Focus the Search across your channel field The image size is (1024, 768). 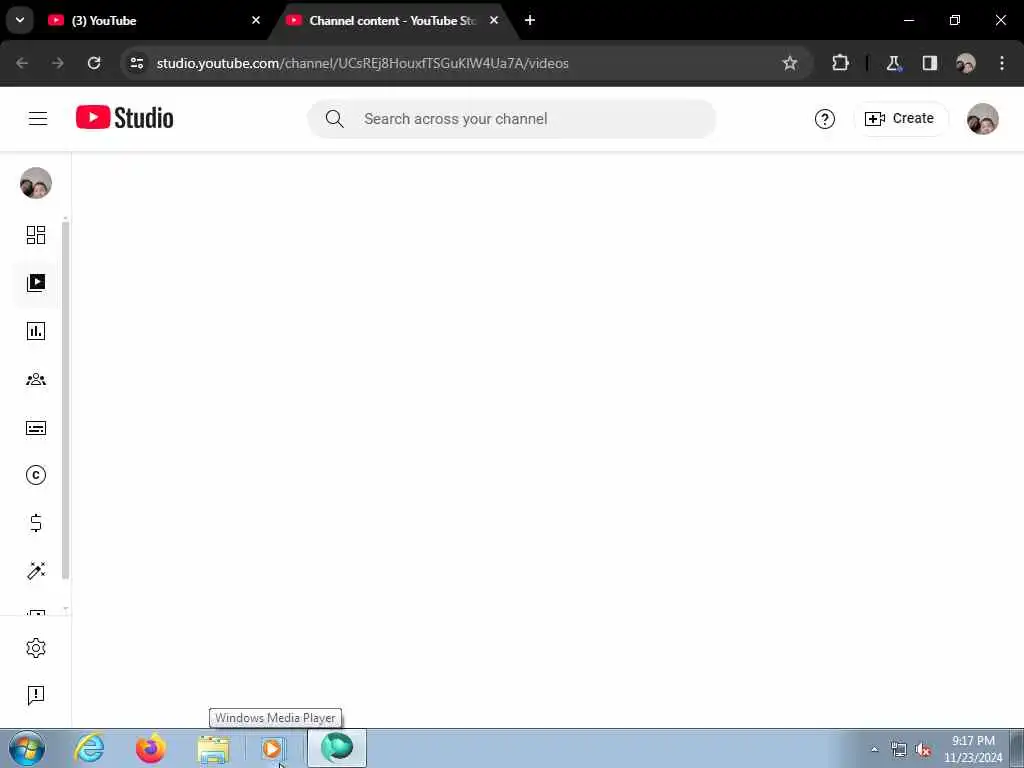click(512, 119)
